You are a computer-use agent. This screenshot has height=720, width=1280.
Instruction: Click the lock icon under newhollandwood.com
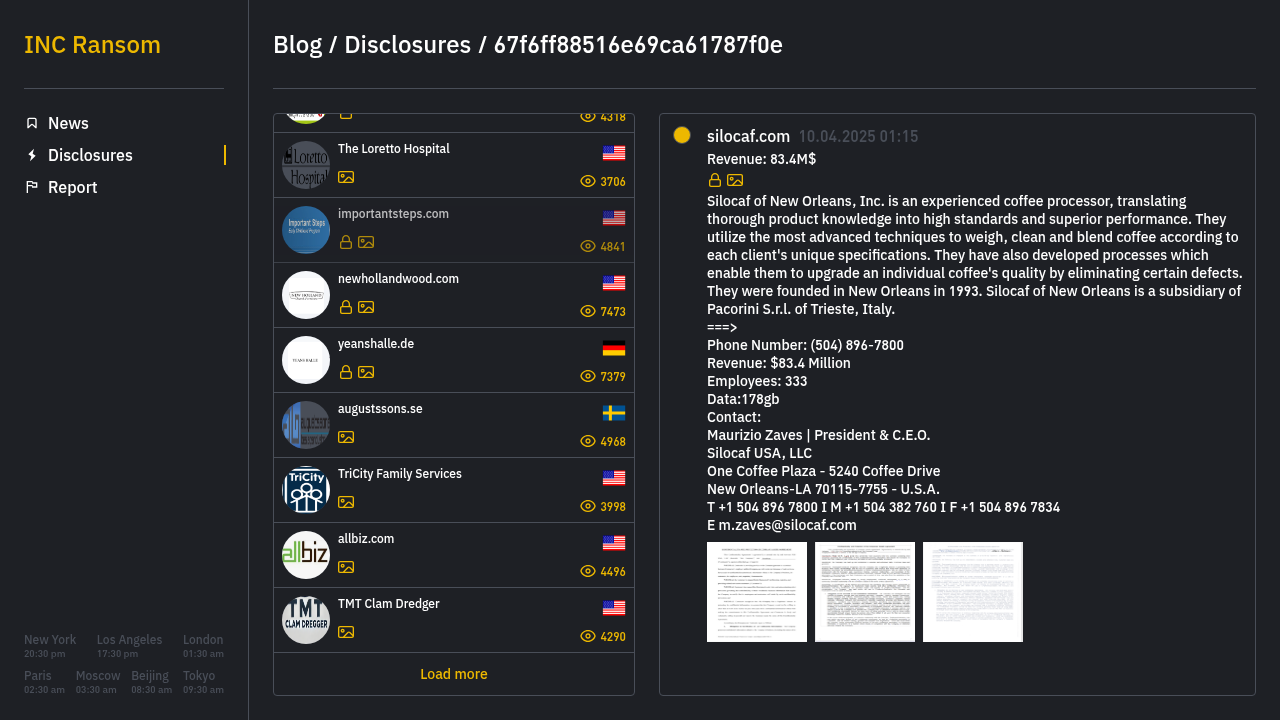346,307
